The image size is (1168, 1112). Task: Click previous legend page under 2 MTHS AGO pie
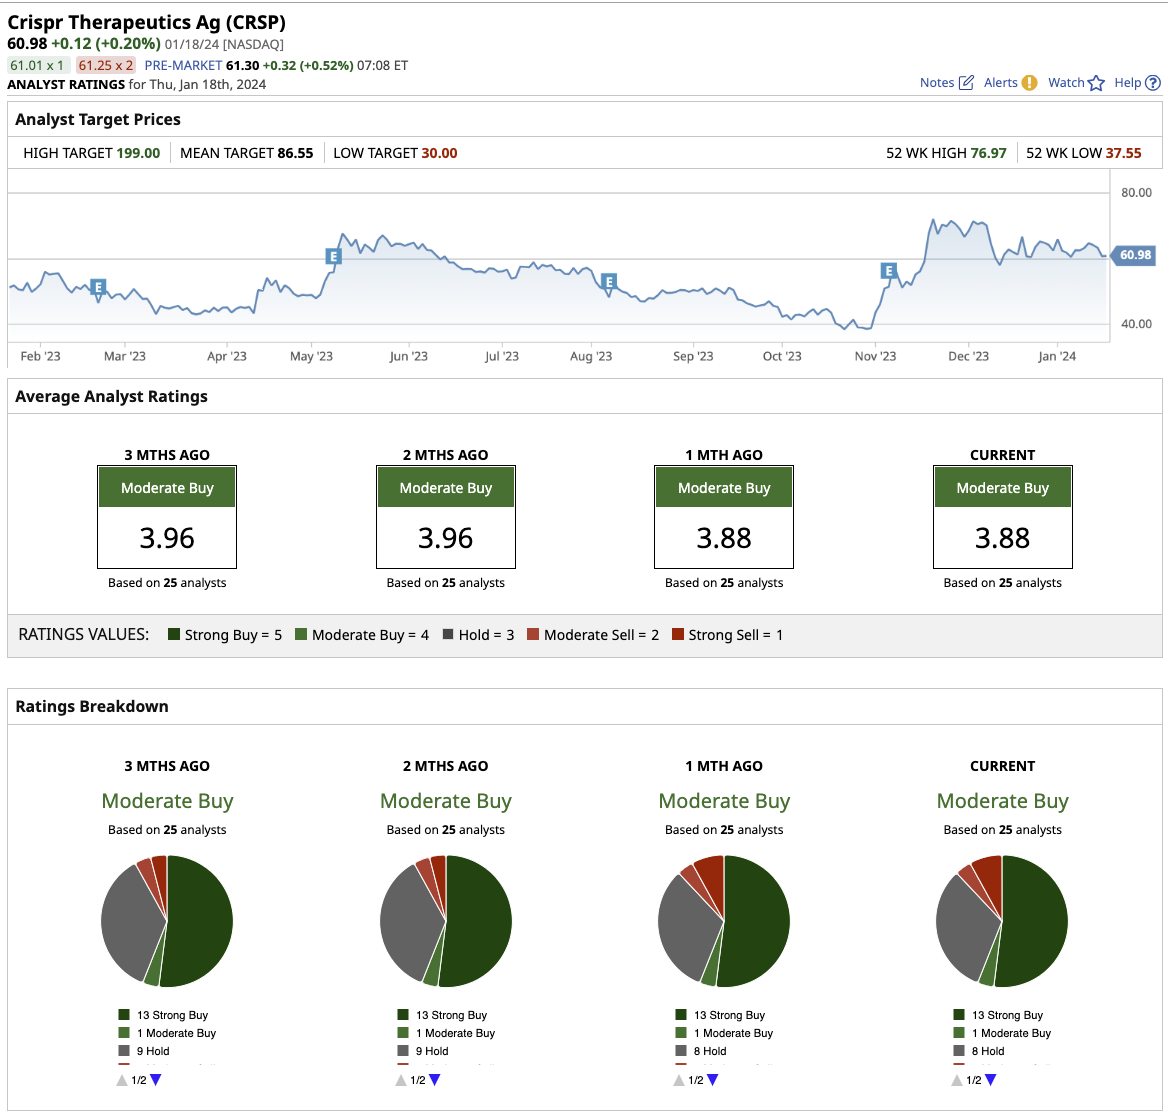pyautogui.click(x=401, y=1080)
